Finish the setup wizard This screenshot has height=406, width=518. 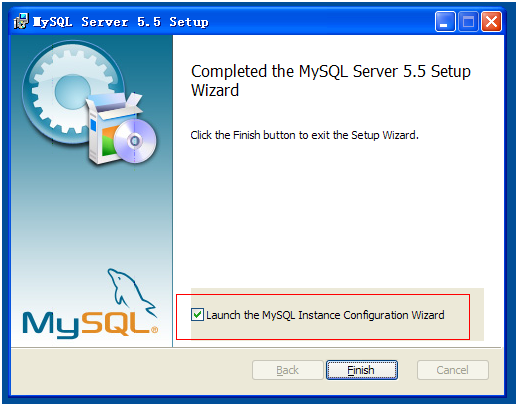click(x=362, y=370)
